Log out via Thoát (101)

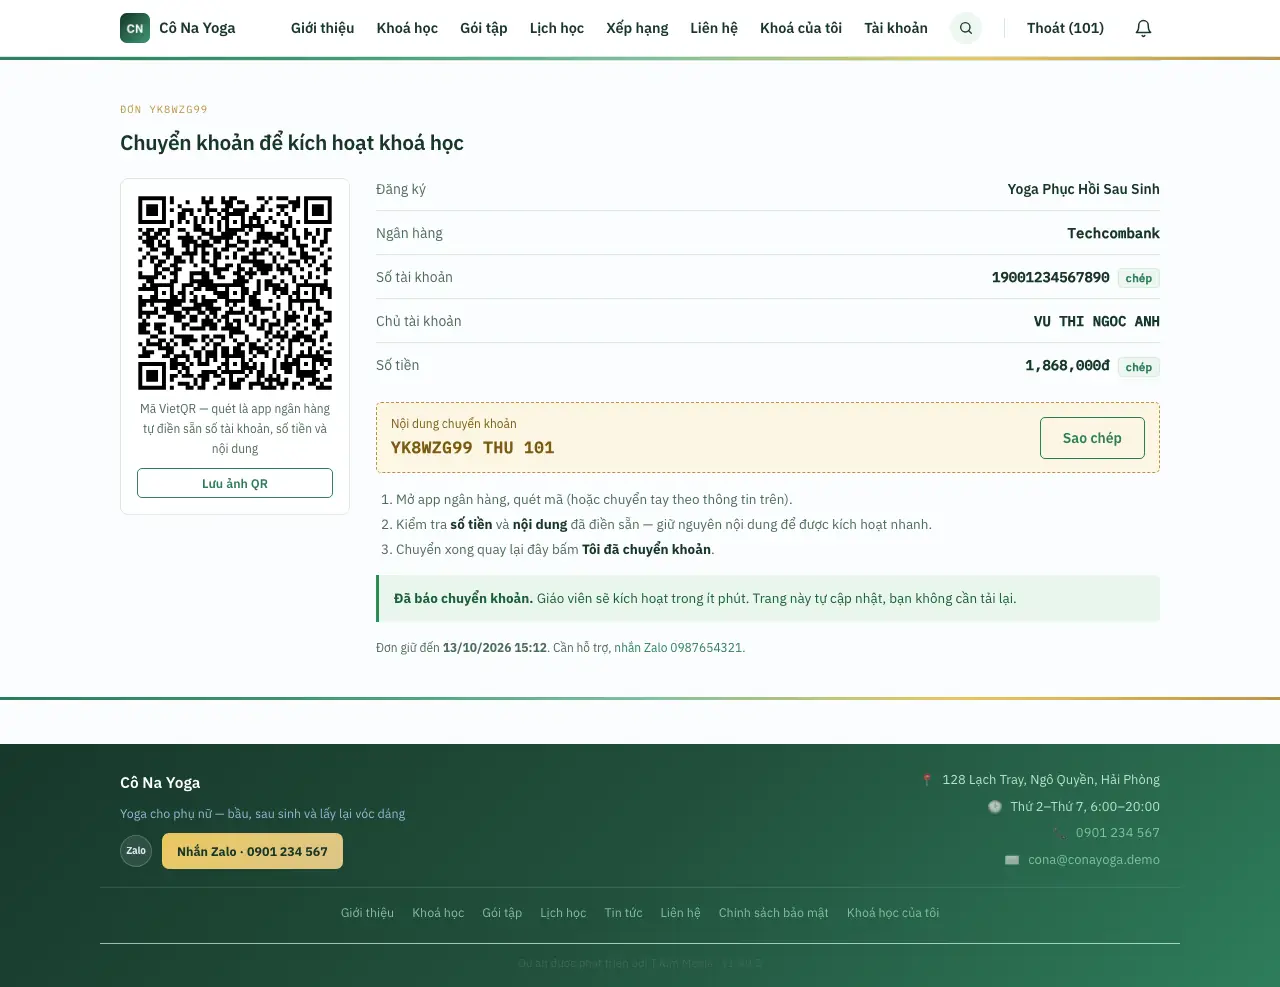click(x=1065, y=28)
